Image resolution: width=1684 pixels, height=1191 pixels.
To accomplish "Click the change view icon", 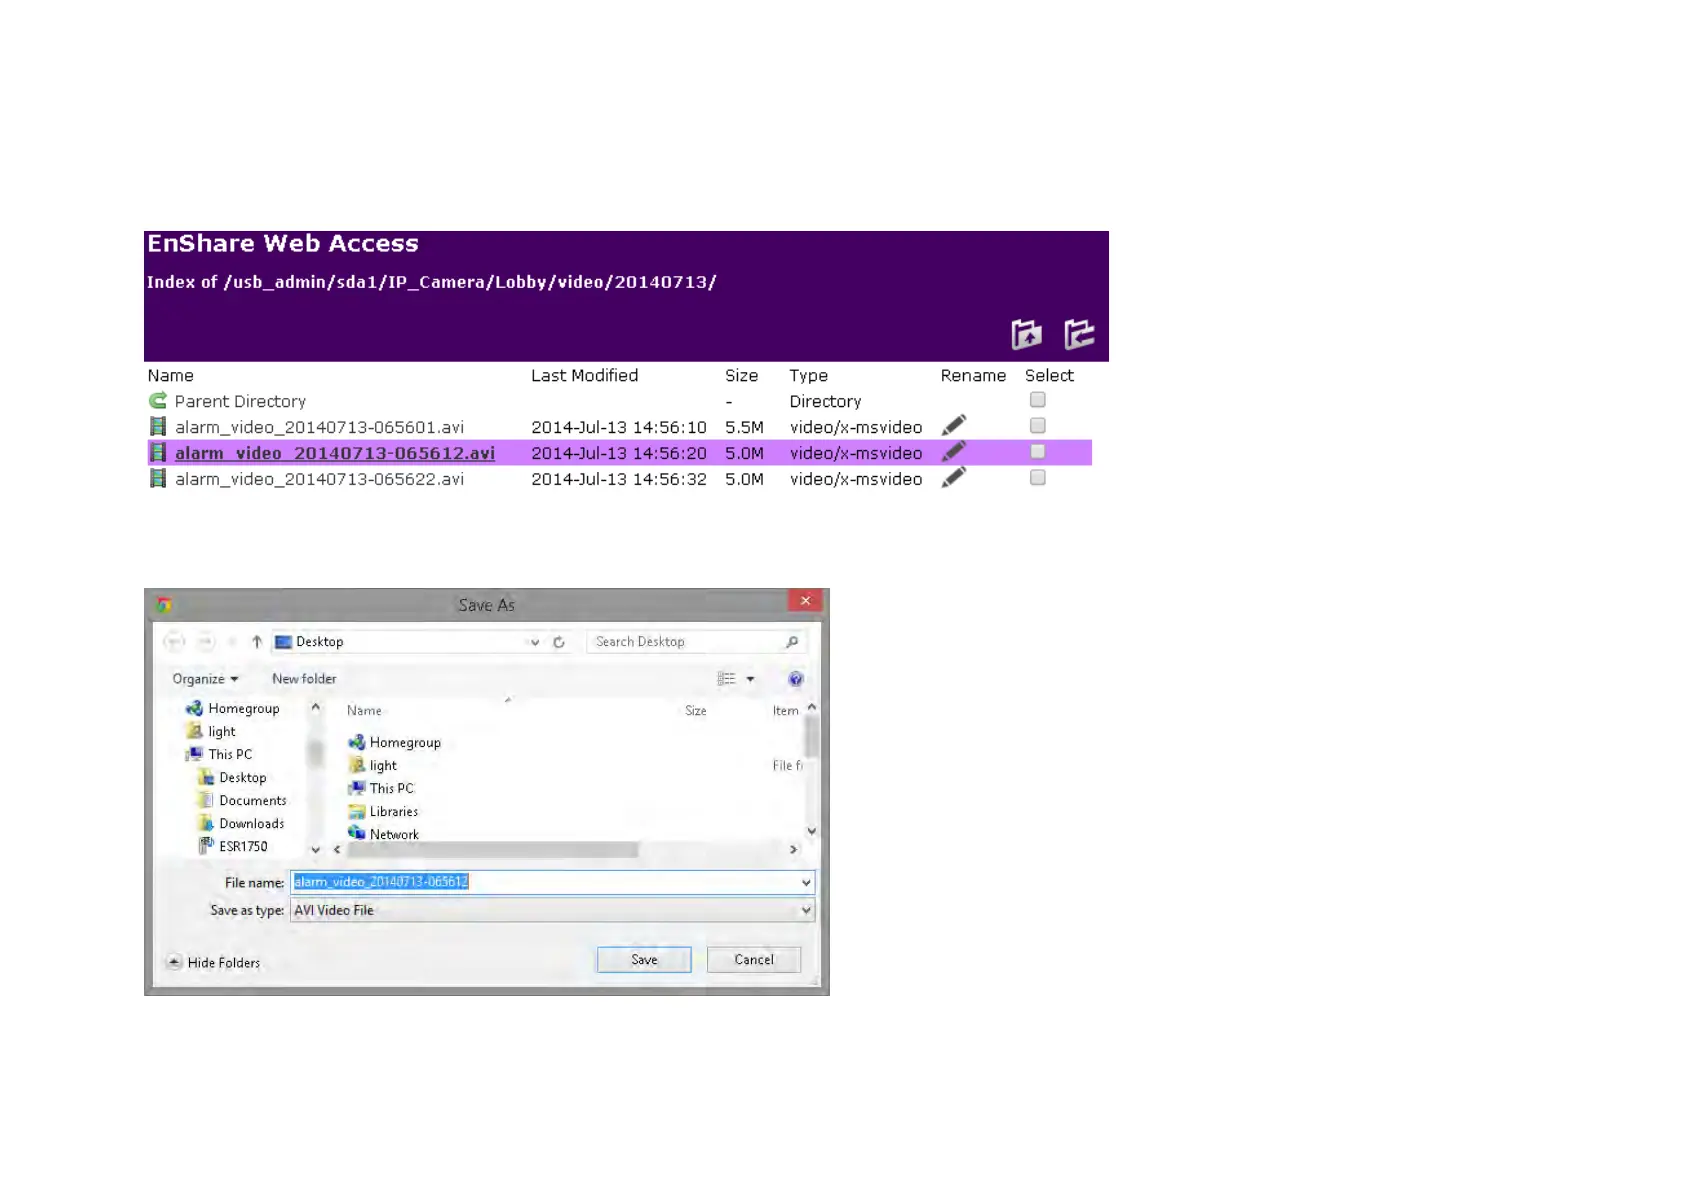I will (727, 679).
